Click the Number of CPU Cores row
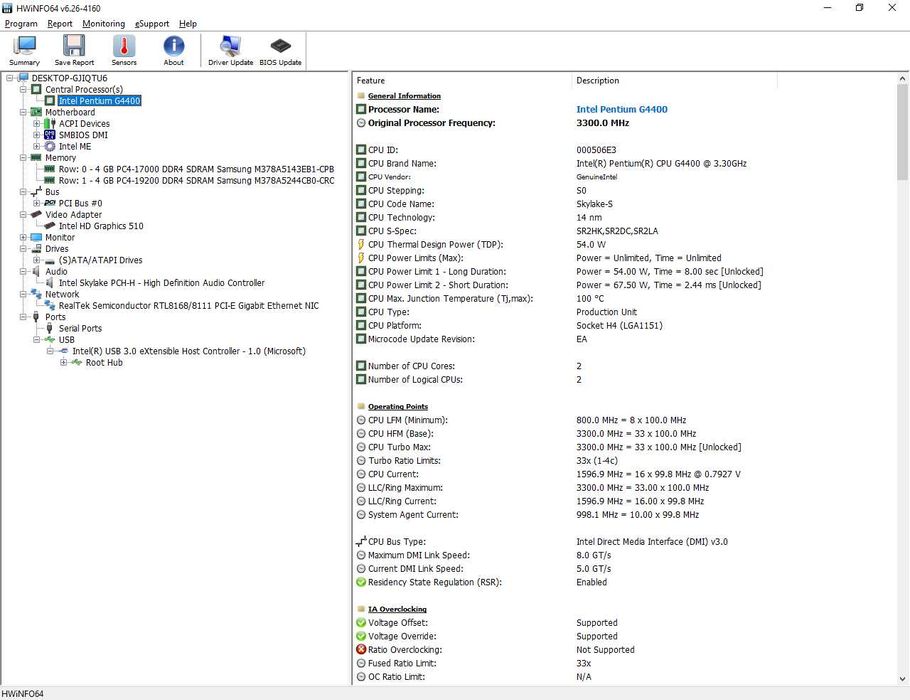The height and width of the screenshot is (700, 910). click(x=624, y=366)
